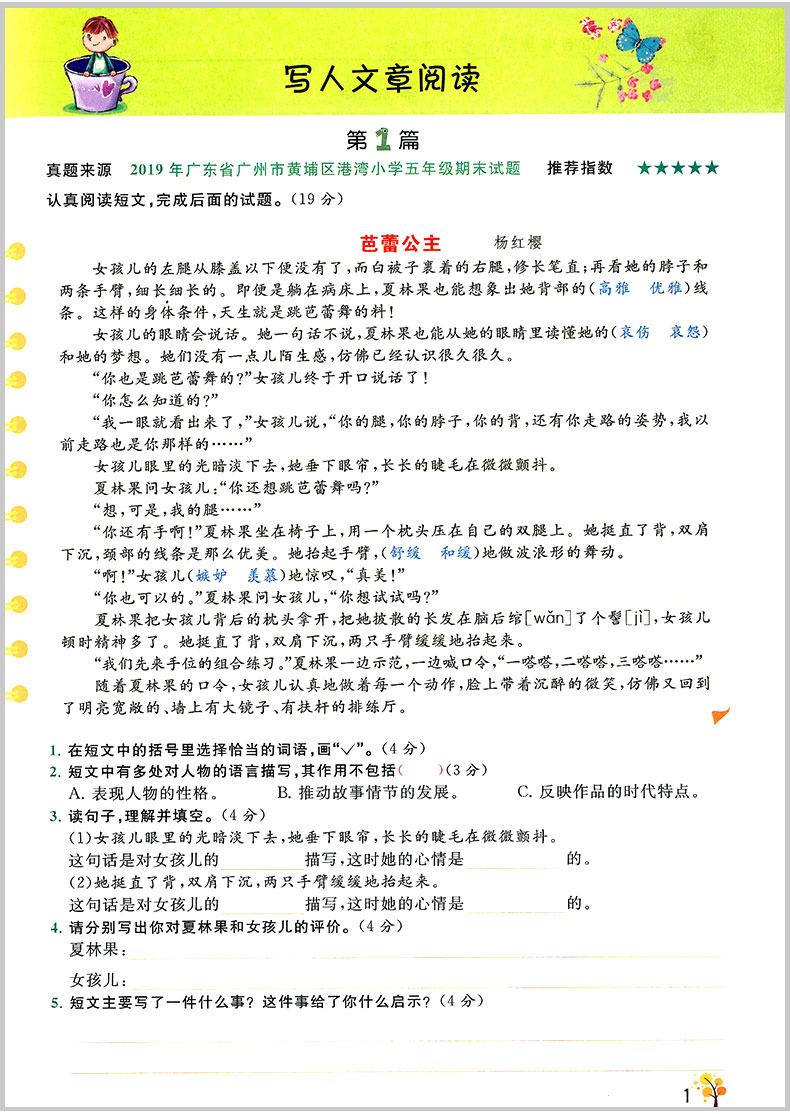Click the red answer parentheses in question 2

point(421,770)
